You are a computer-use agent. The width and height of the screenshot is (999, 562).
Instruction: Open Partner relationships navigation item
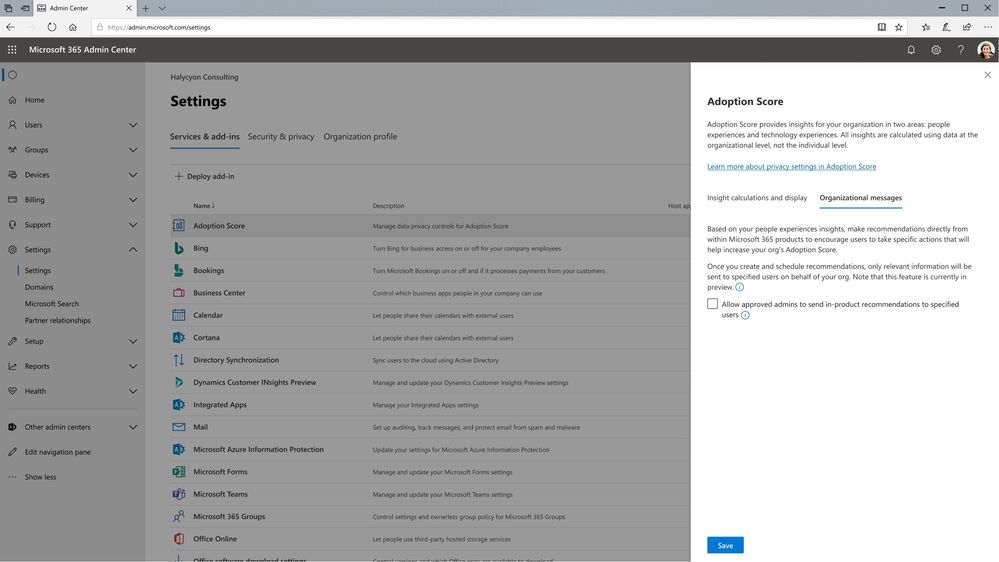tap(57, 321)
